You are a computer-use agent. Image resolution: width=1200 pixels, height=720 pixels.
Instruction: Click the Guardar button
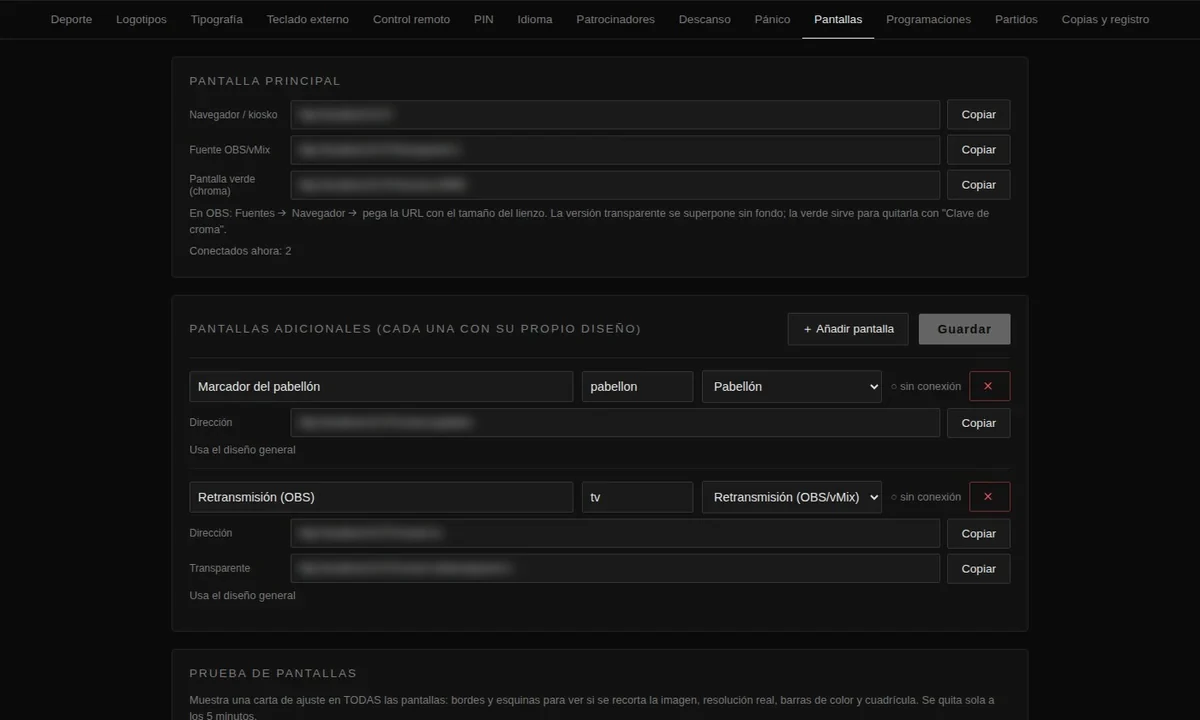(964, 329)
